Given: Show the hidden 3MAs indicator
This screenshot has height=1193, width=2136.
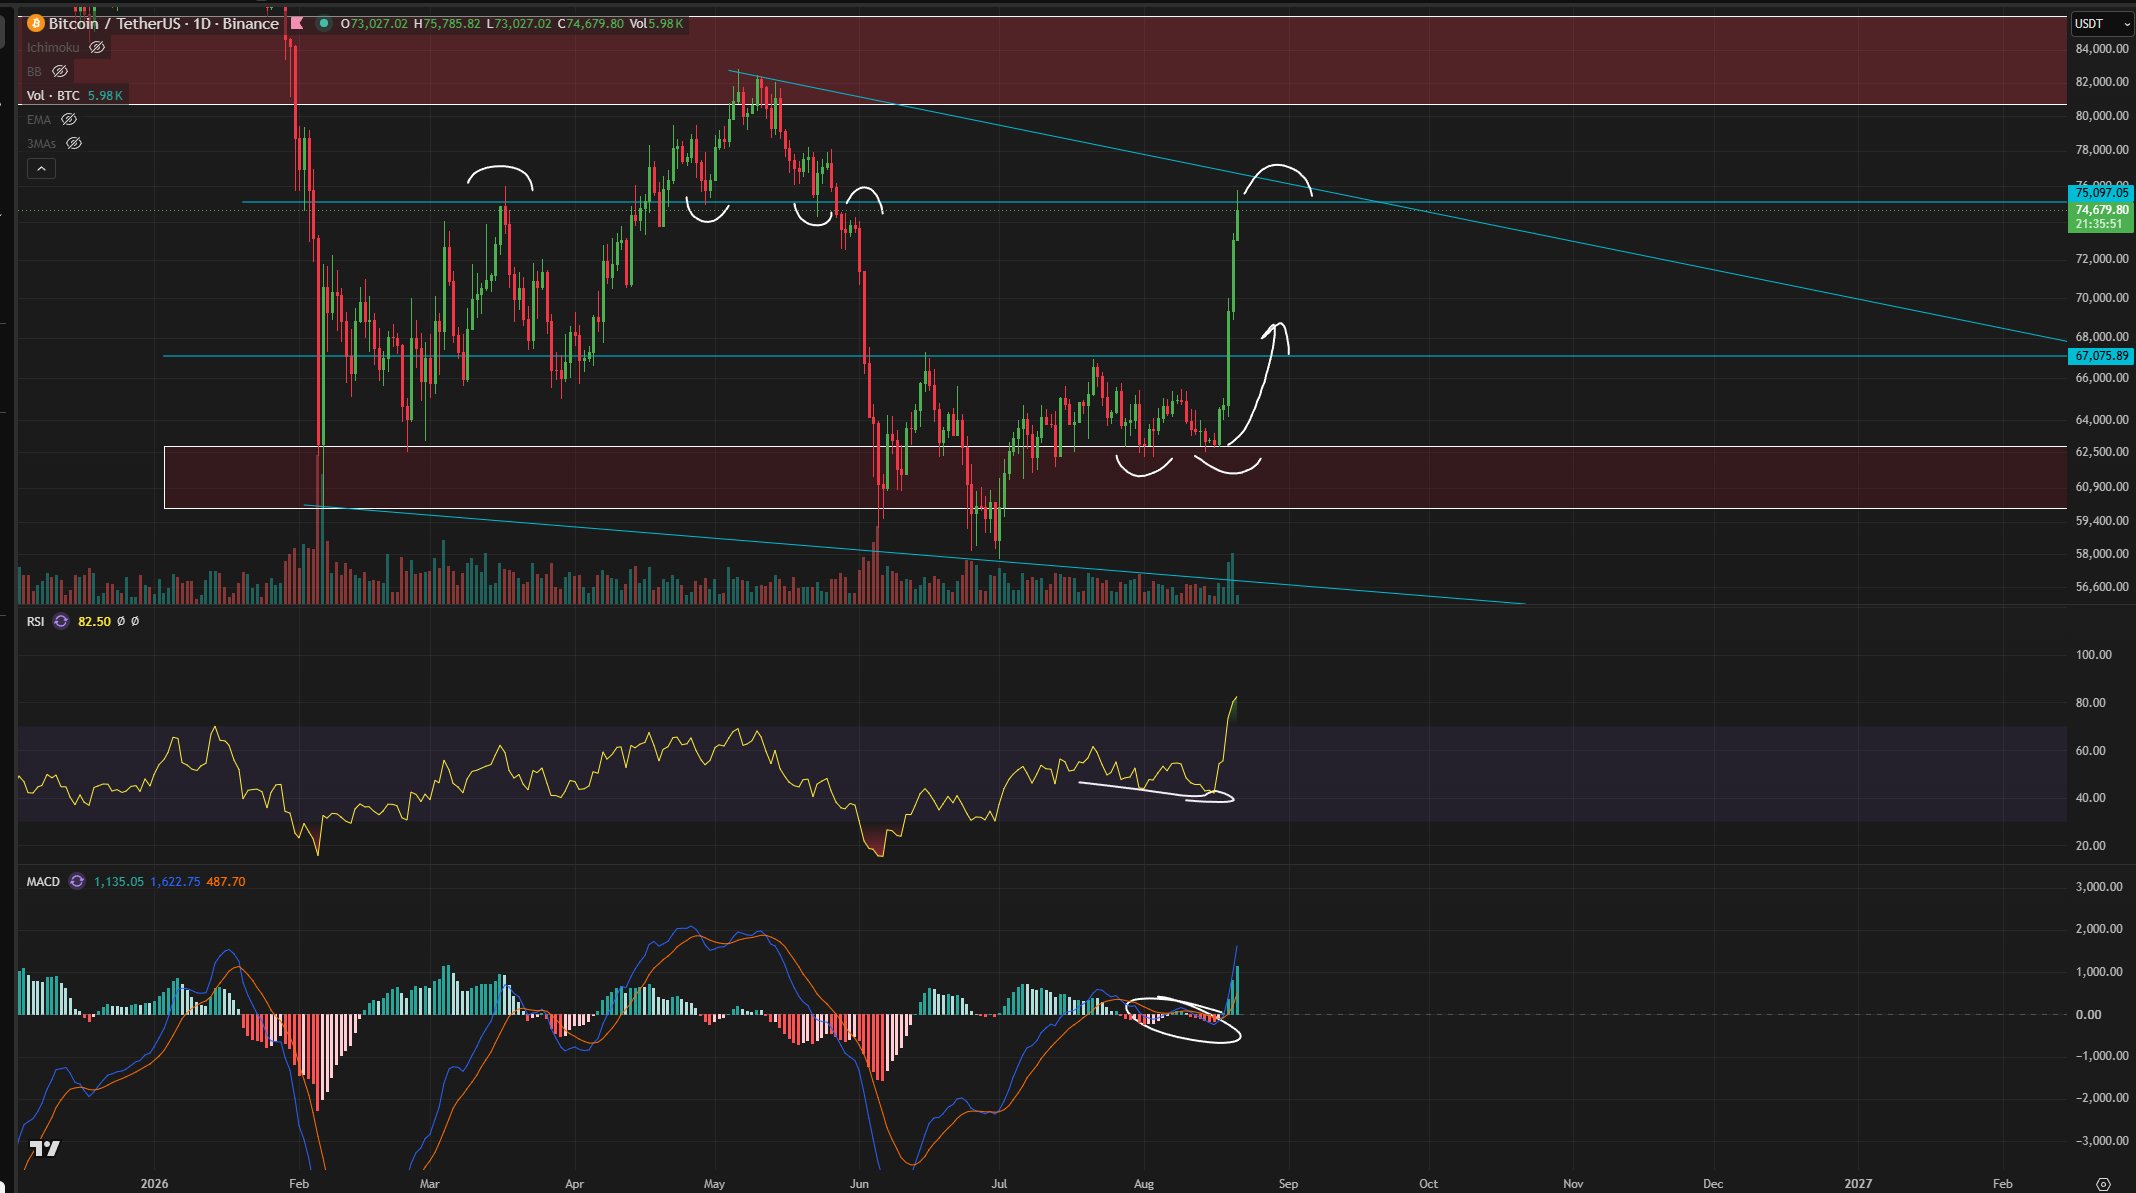Looking at the screenshot, I should point(73,143).
